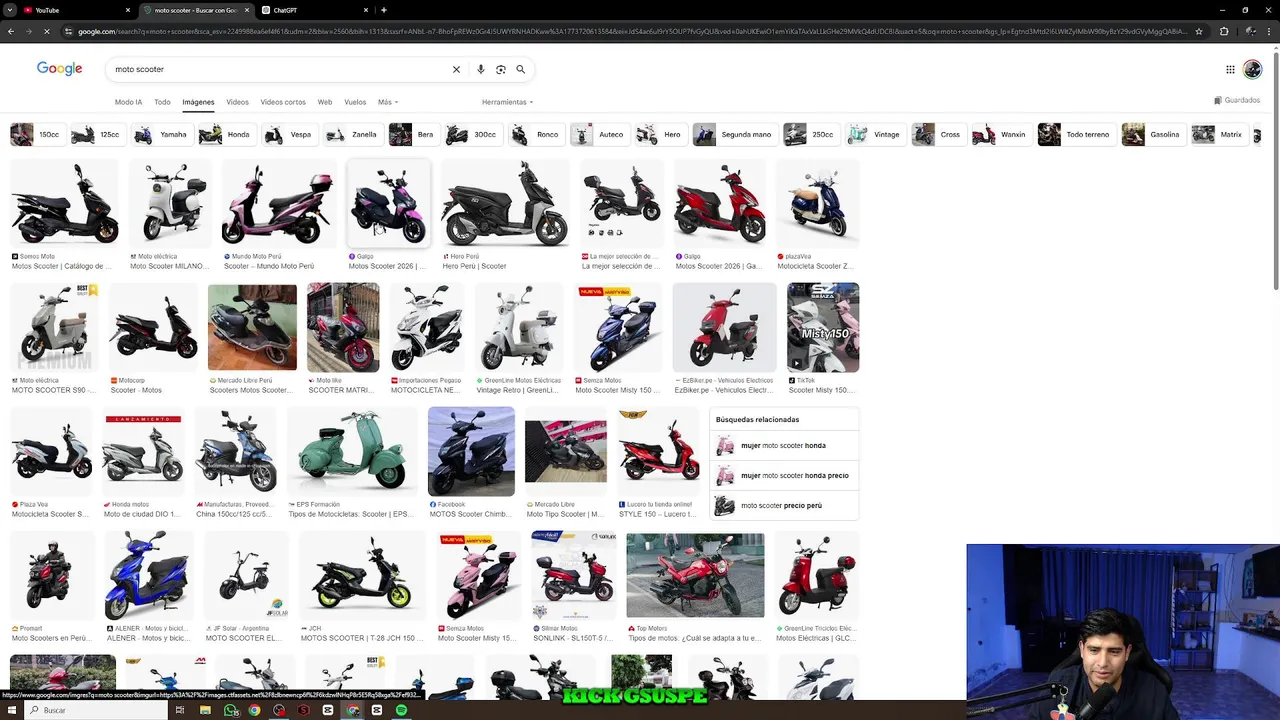This screenshot has height=720, width=1280.
Task: Filter images by Yamaha chip
Action: [161, 134]
